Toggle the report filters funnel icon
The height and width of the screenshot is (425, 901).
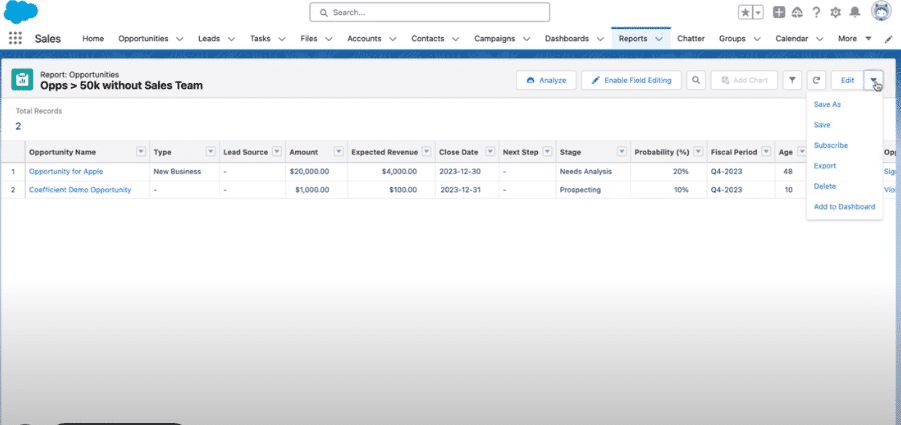(x=792, y=80)
